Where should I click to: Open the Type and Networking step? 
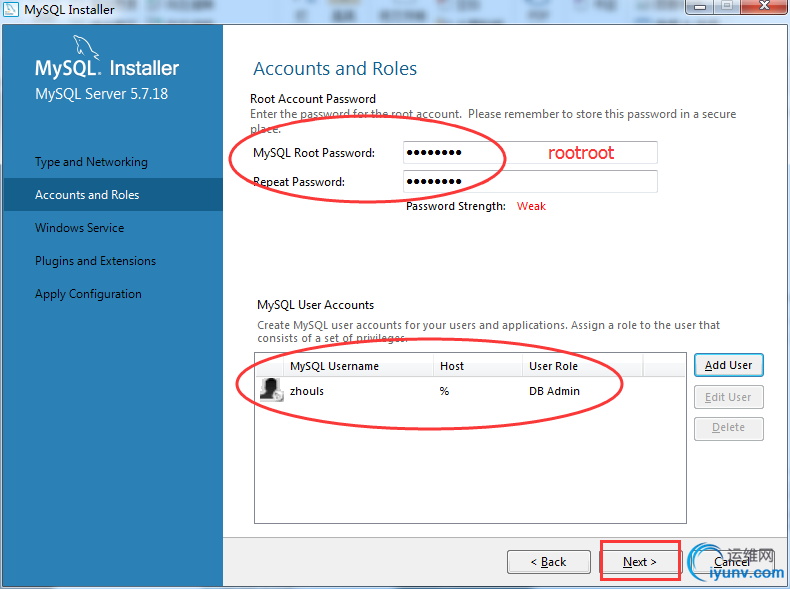click(91, 162)
